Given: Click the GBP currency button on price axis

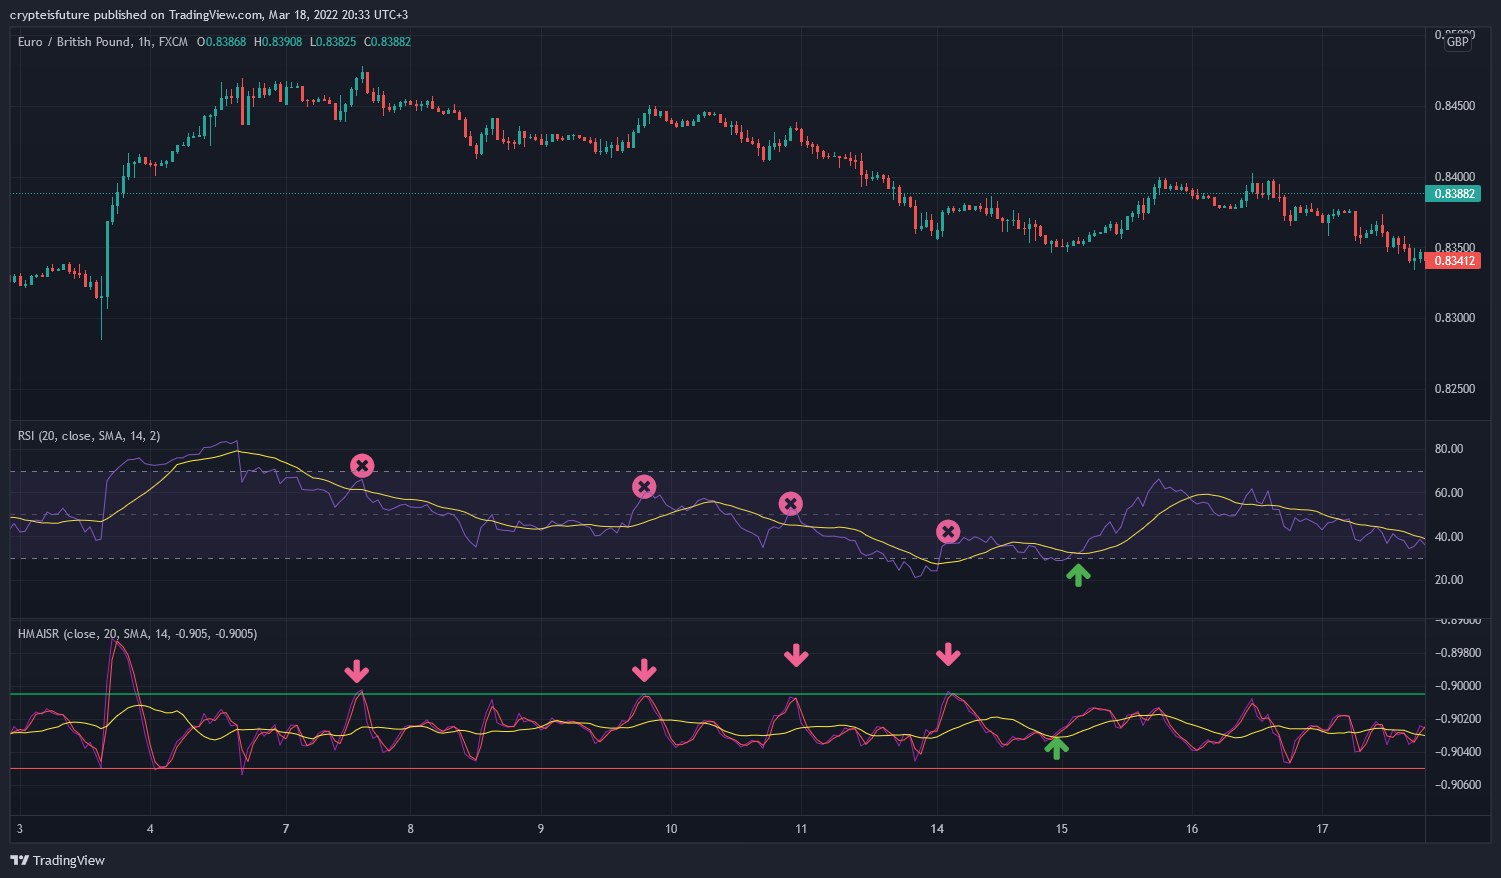Looking at the screenshot, I should 1458,41.
